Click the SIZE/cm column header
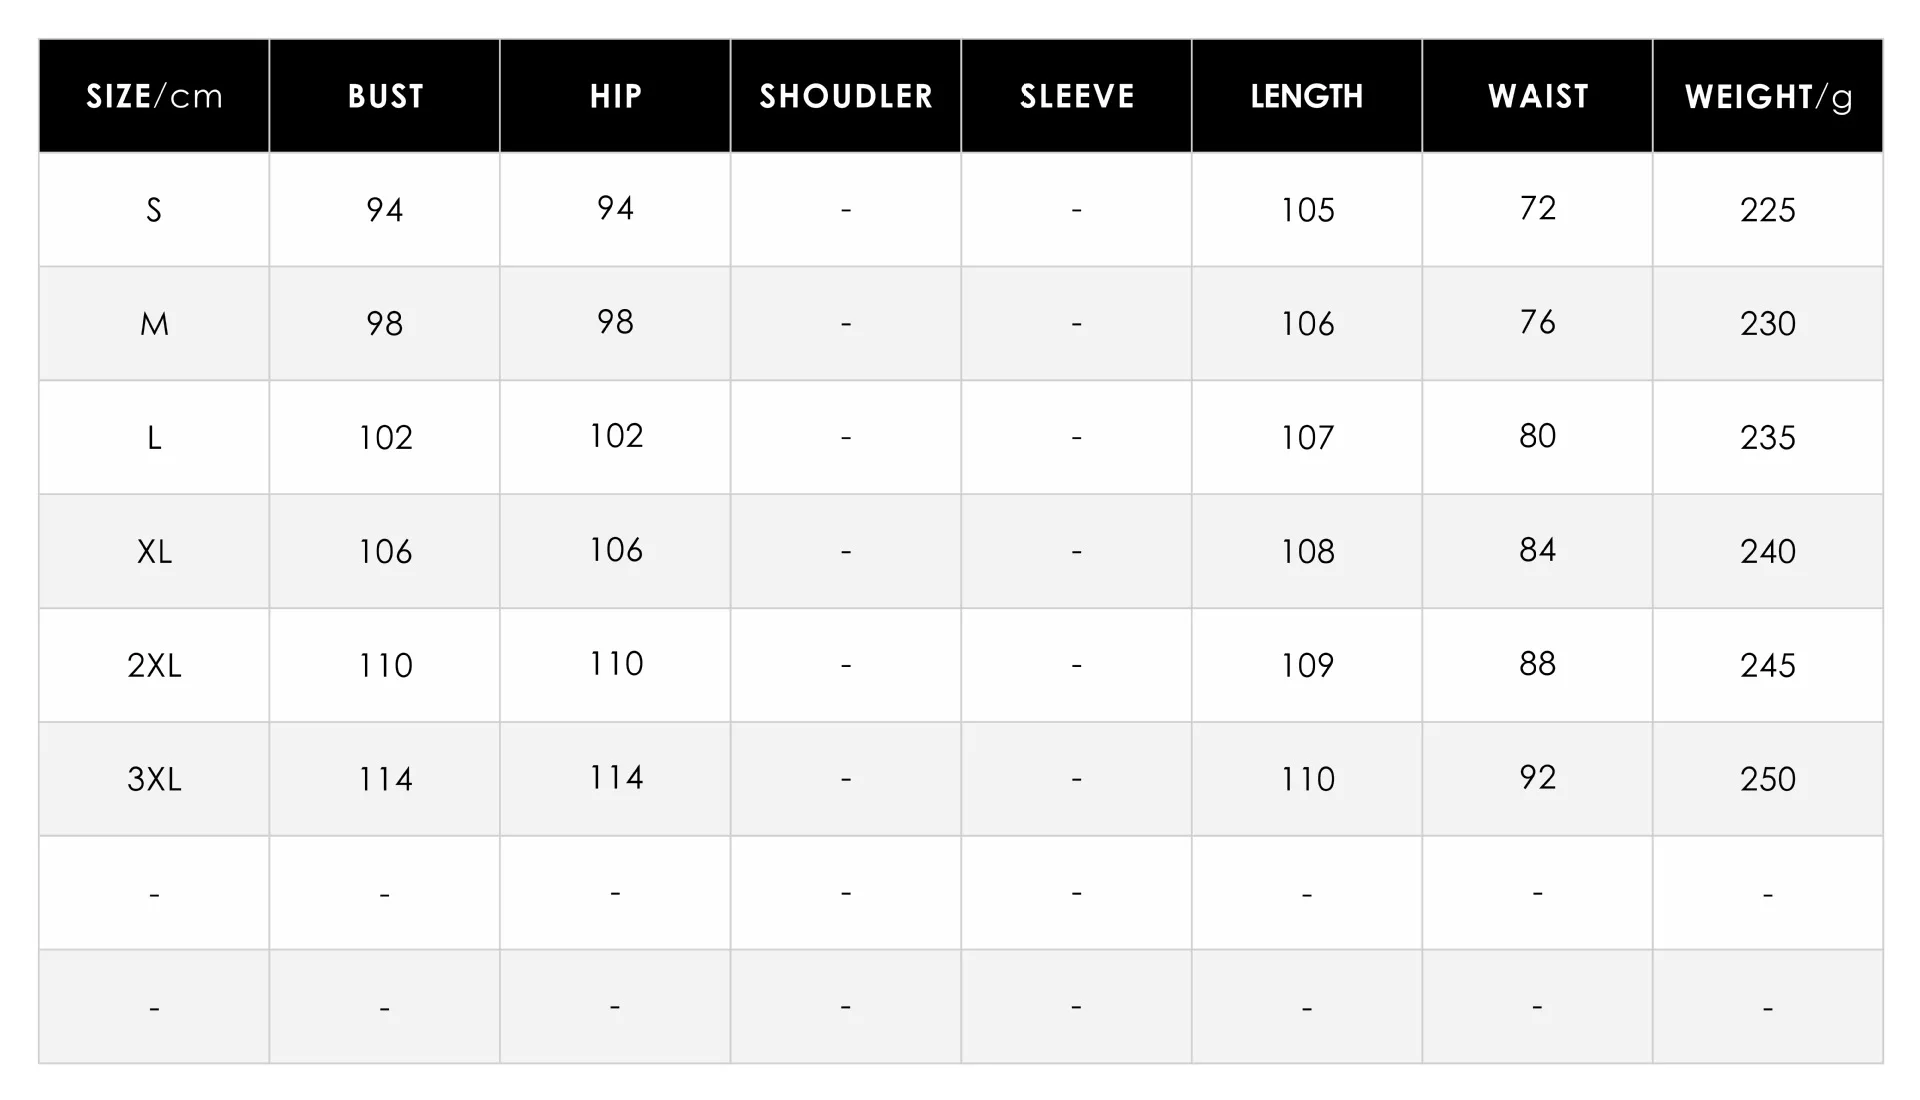1920x1100 pixels. pos(154,97)
